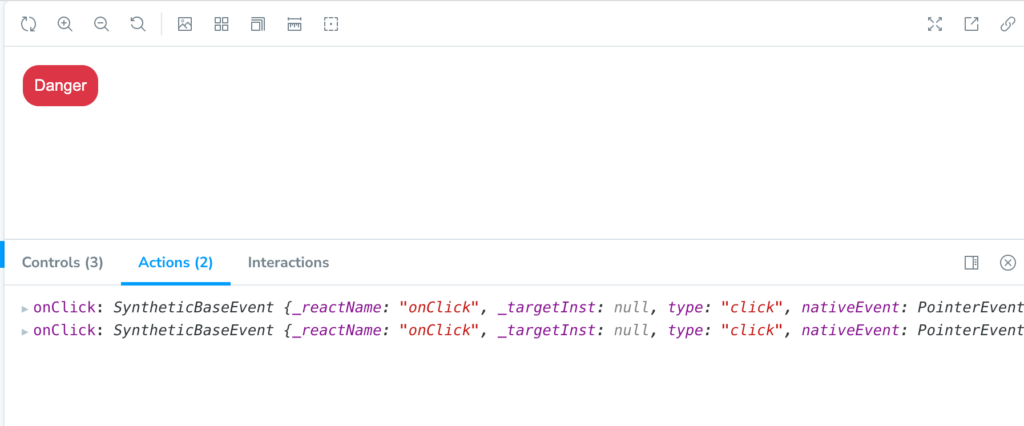Reset the canvas zoom level
Screen dimensions: 1024x426
coord(138,24)
